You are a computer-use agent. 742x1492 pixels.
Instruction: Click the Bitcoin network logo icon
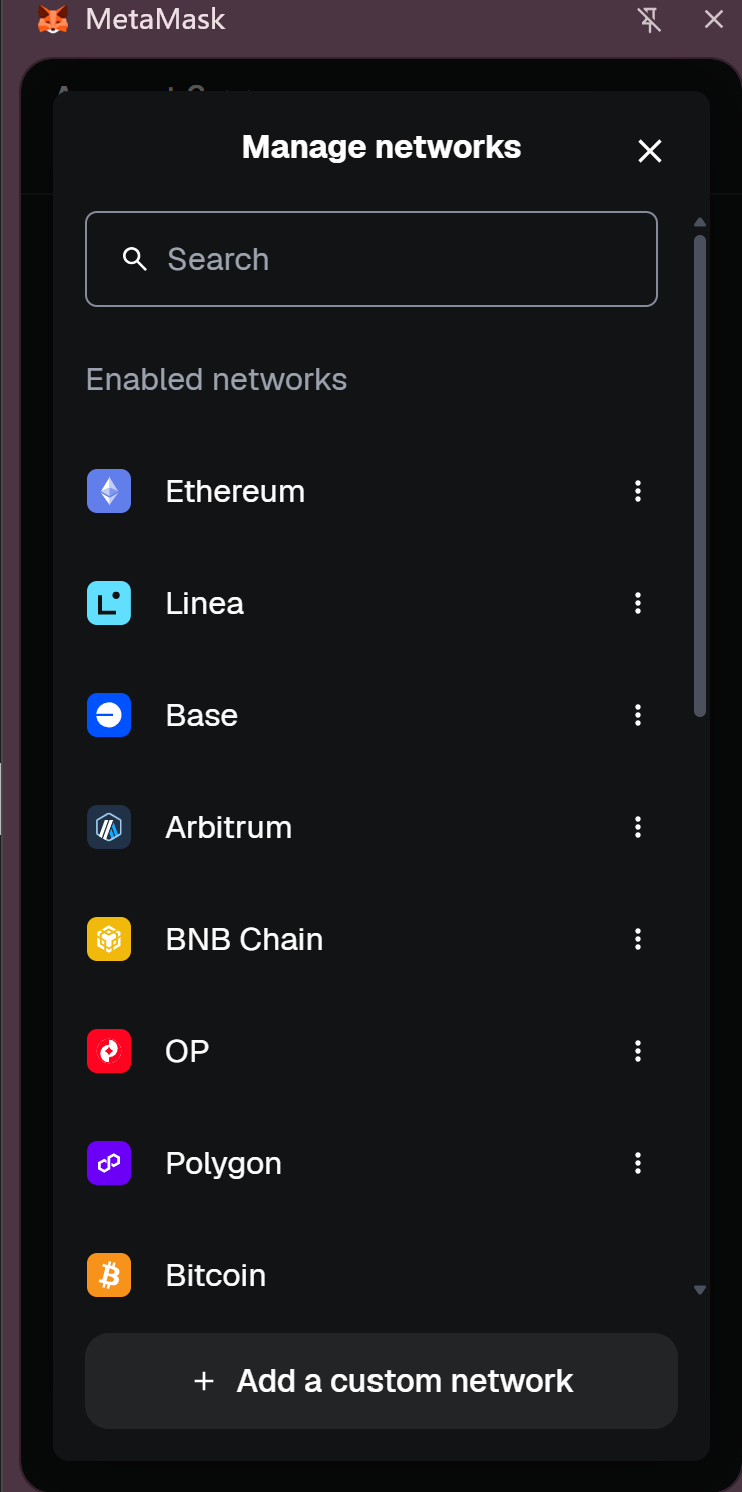109,1275
